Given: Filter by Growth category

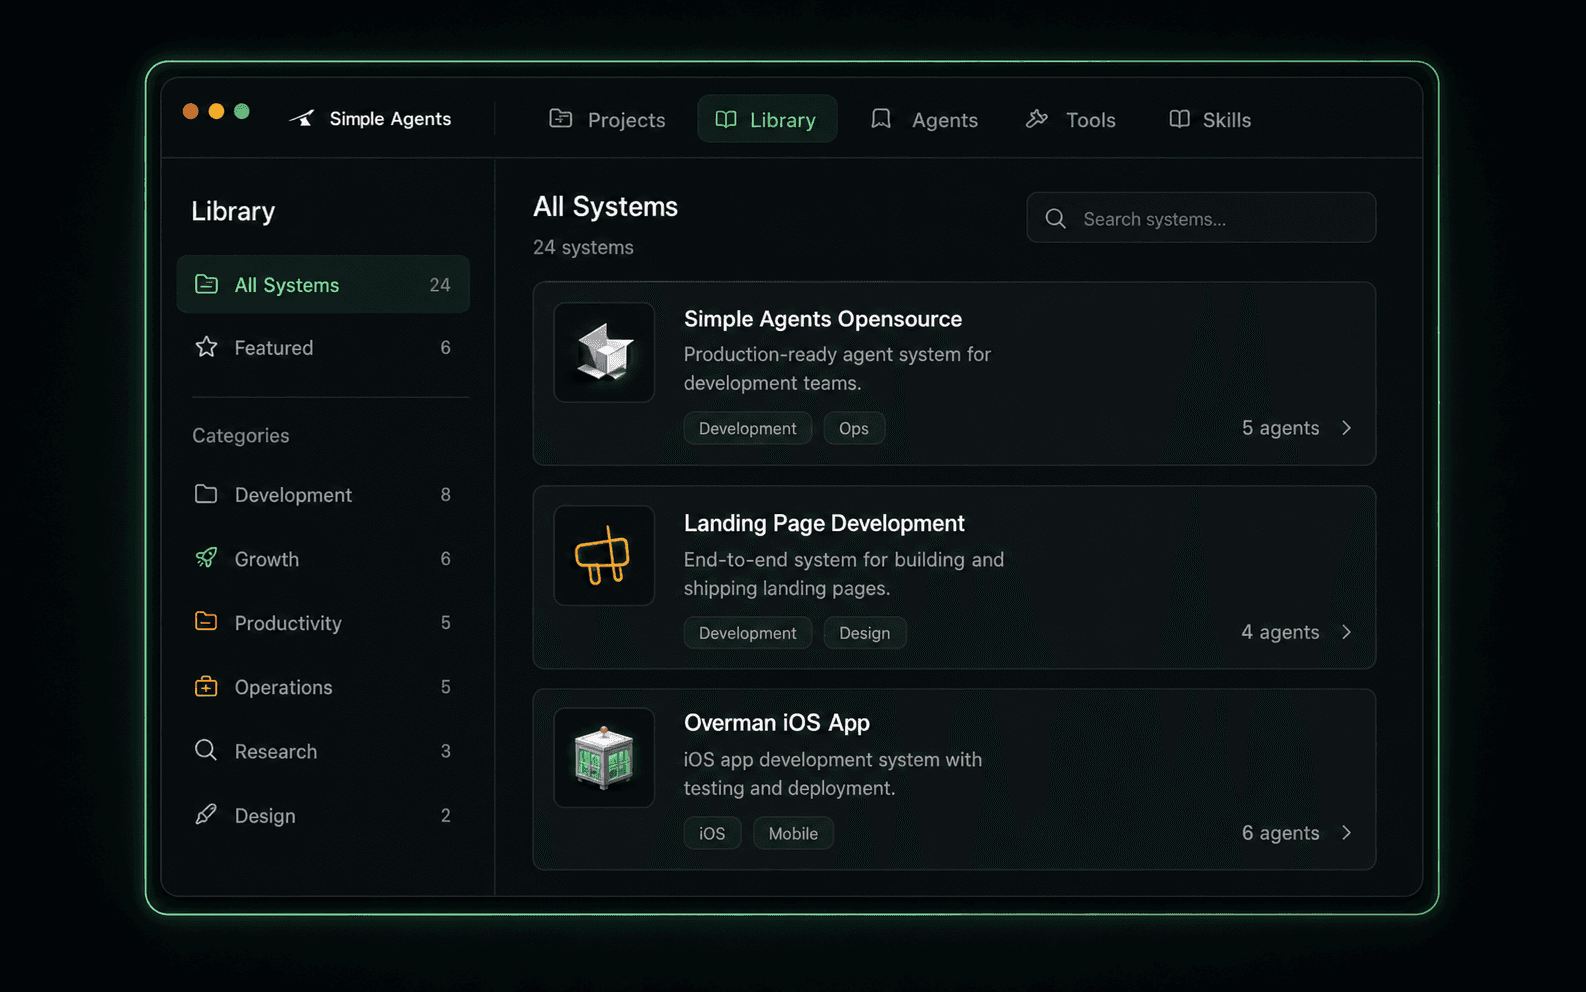Looking at the screenshot, I should [323, 558].
